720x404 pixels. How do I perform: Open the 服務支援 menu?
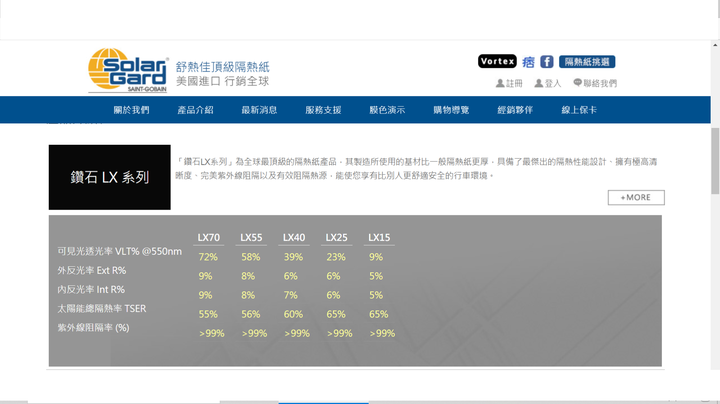[323, 110]
